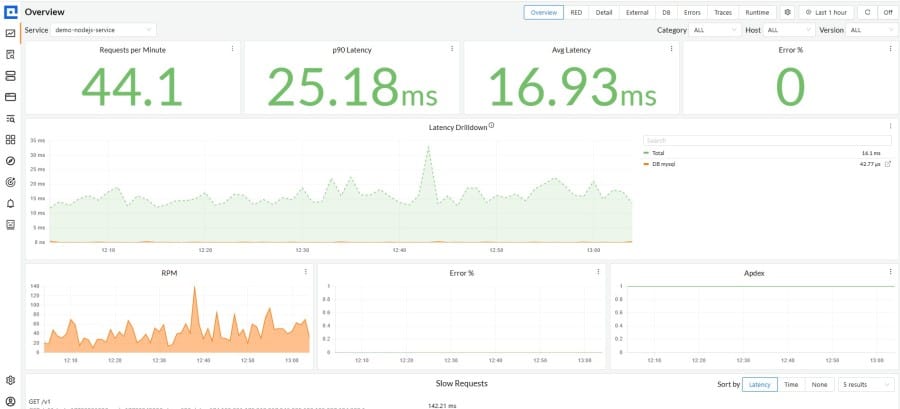Sort slow requests by Time

[x=791, y=384]
